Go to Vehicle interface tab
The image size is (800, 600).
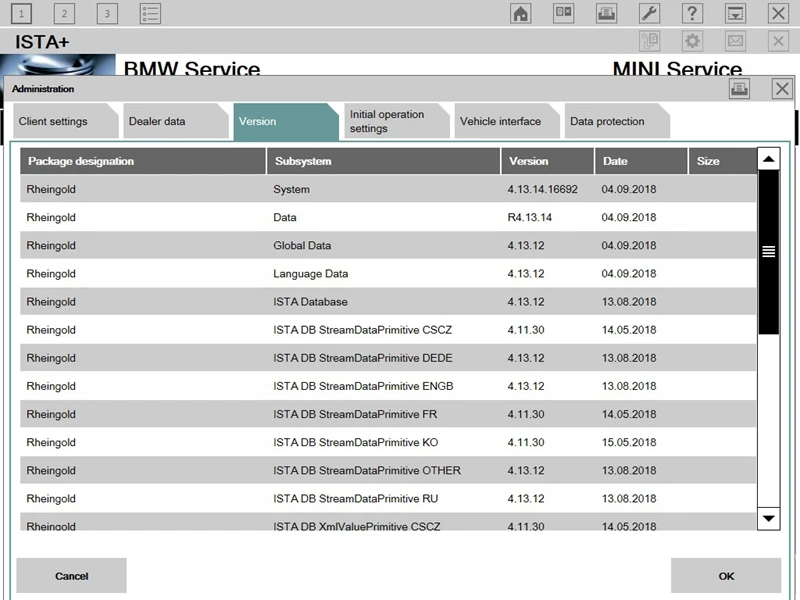(507, 121)
